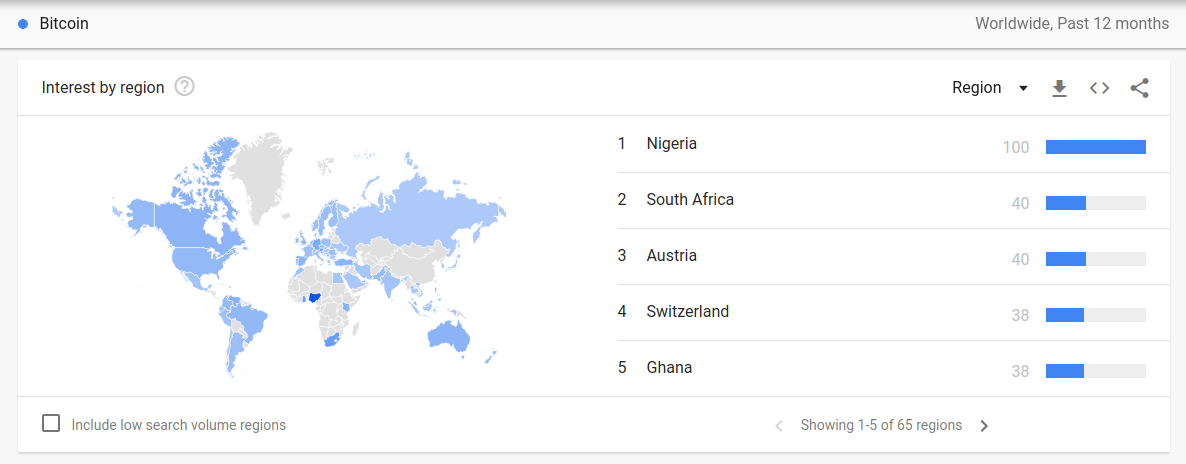Screen dimensions: 1186x464
Task: Share the interest by region chart
Action: click(1139, 88)
